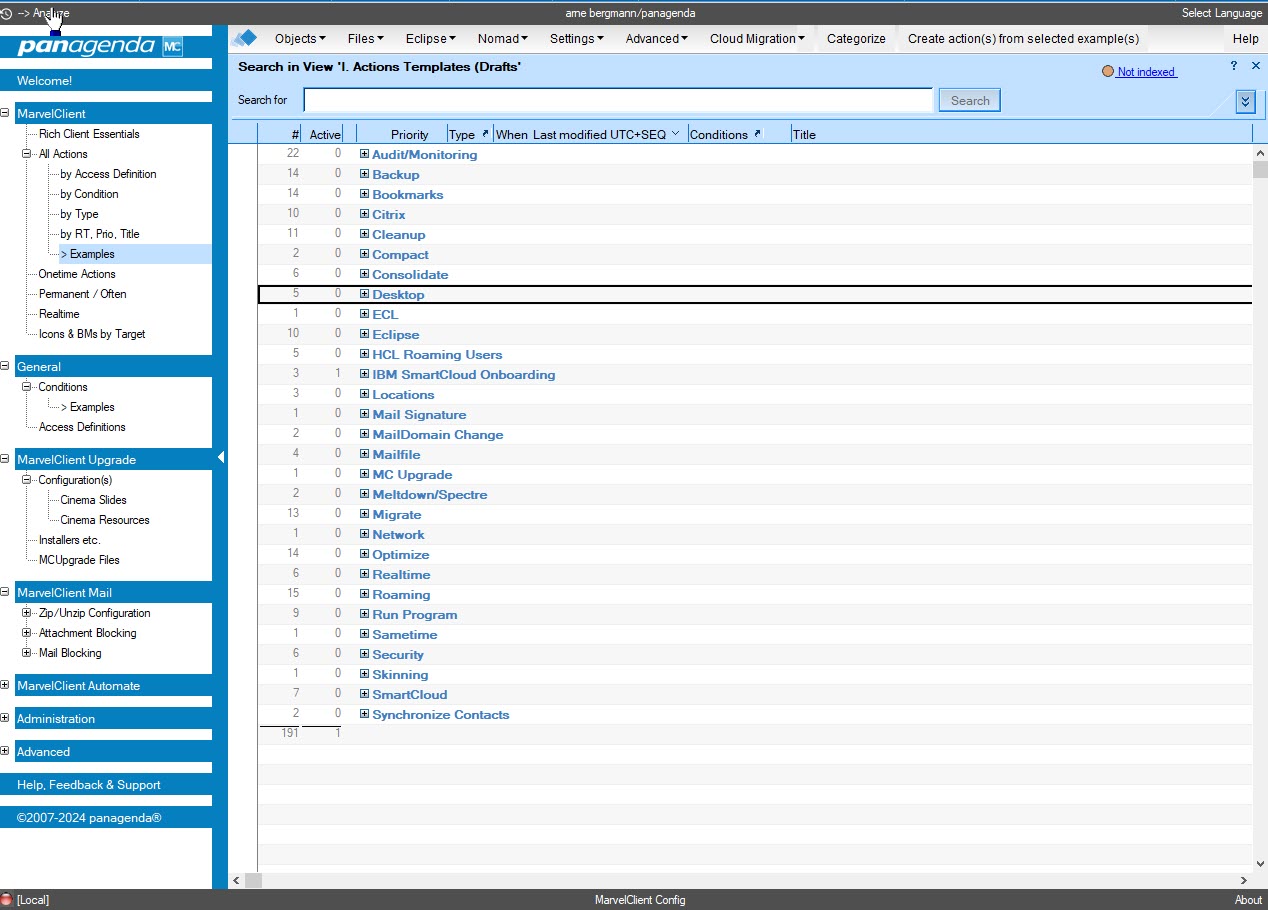Focus the Search for input field

pyautogui.click(x=618, y=100)
